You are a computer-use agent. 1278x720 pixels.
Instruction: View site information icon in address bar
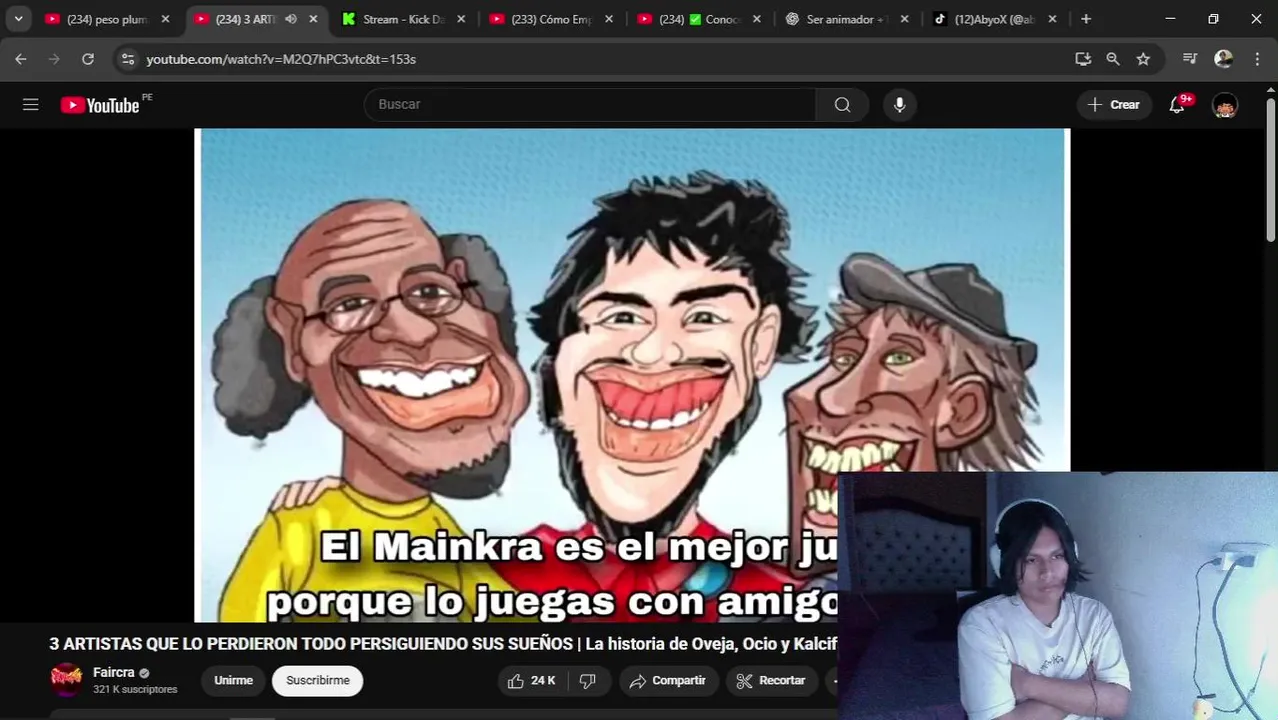click(127, 59)
